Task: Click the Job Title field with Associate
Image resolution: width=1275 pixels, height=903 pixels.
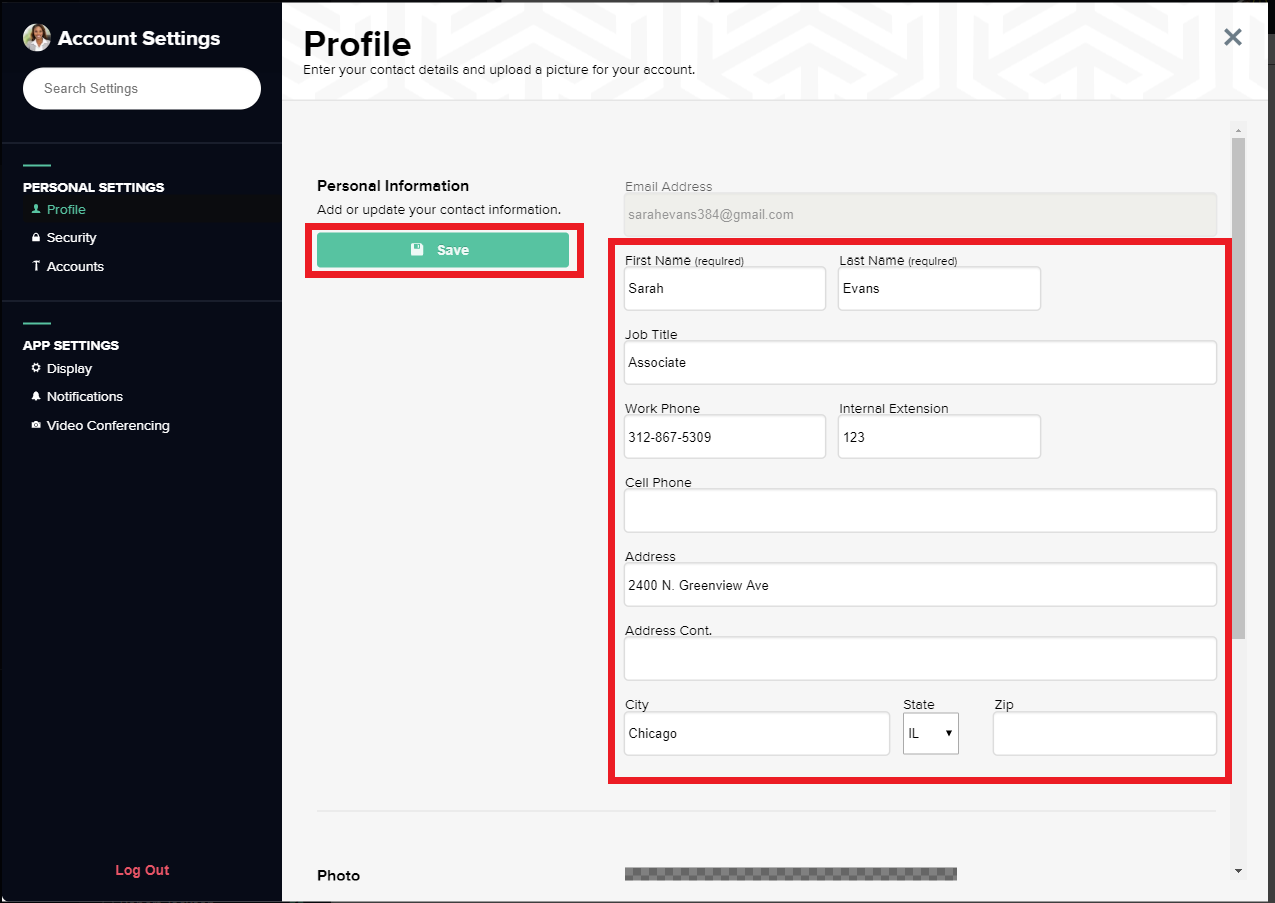Action: (x=920, y=362)
